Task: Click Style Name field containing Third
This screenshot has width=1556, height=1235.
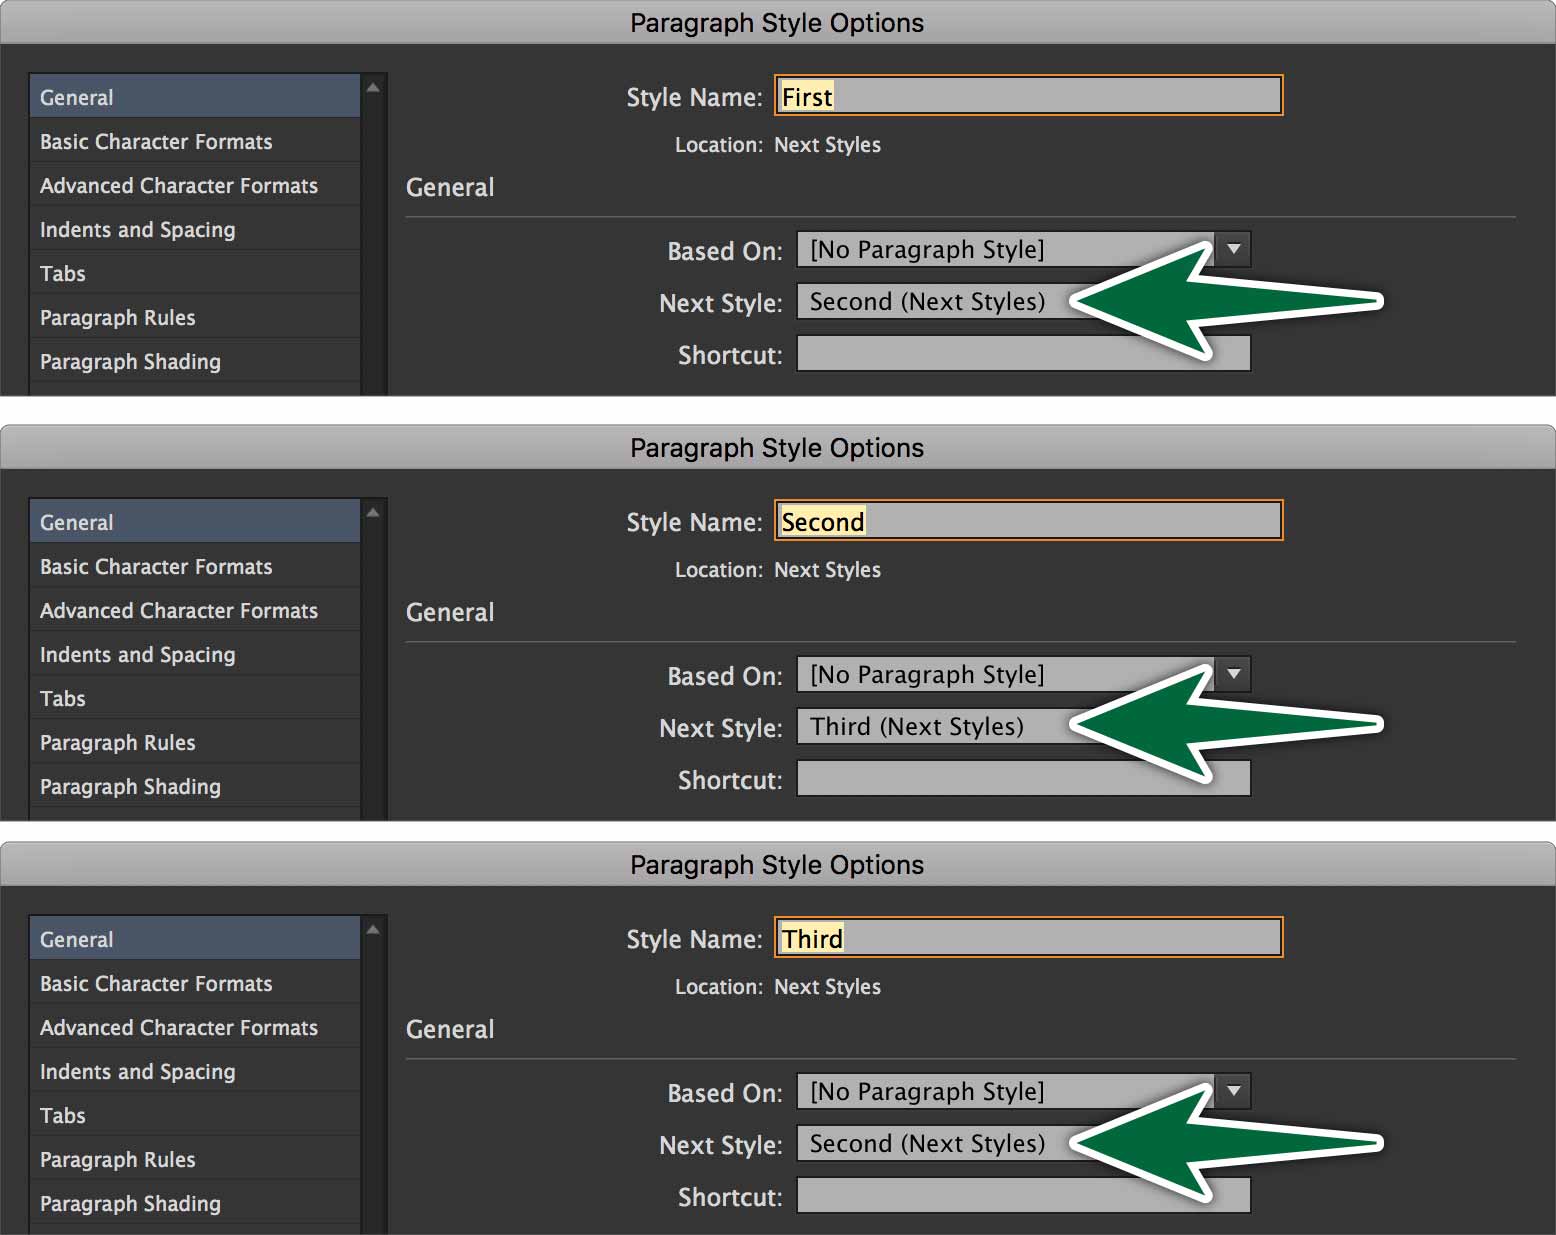Action: (1028, 938)
